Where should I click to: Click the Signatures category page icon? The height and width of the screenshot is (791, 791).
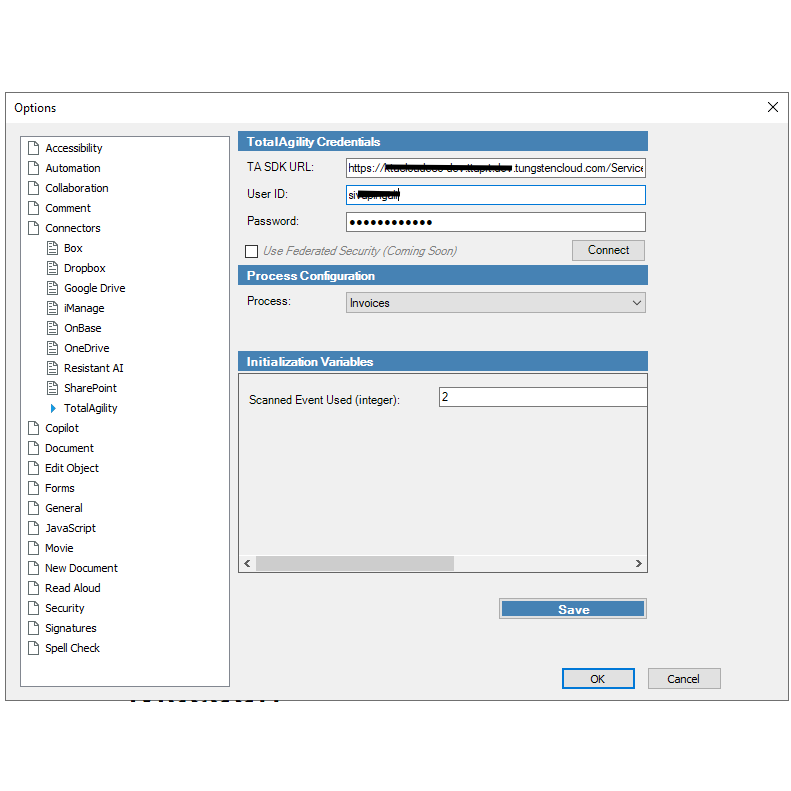click(x=34, y=628)
